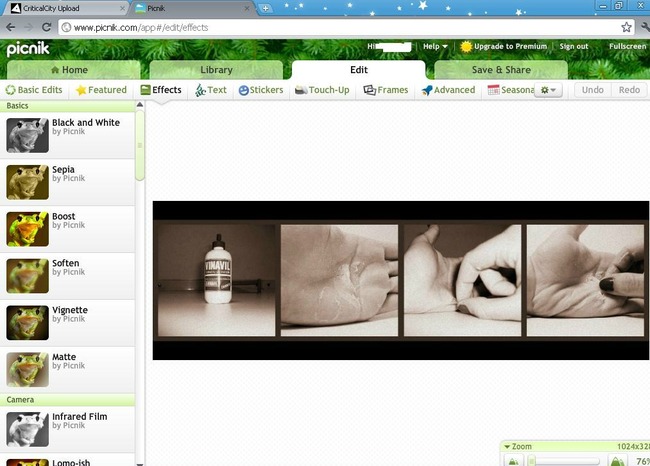
Task: Click the Redo button
Action: click(x=629, y=90)
